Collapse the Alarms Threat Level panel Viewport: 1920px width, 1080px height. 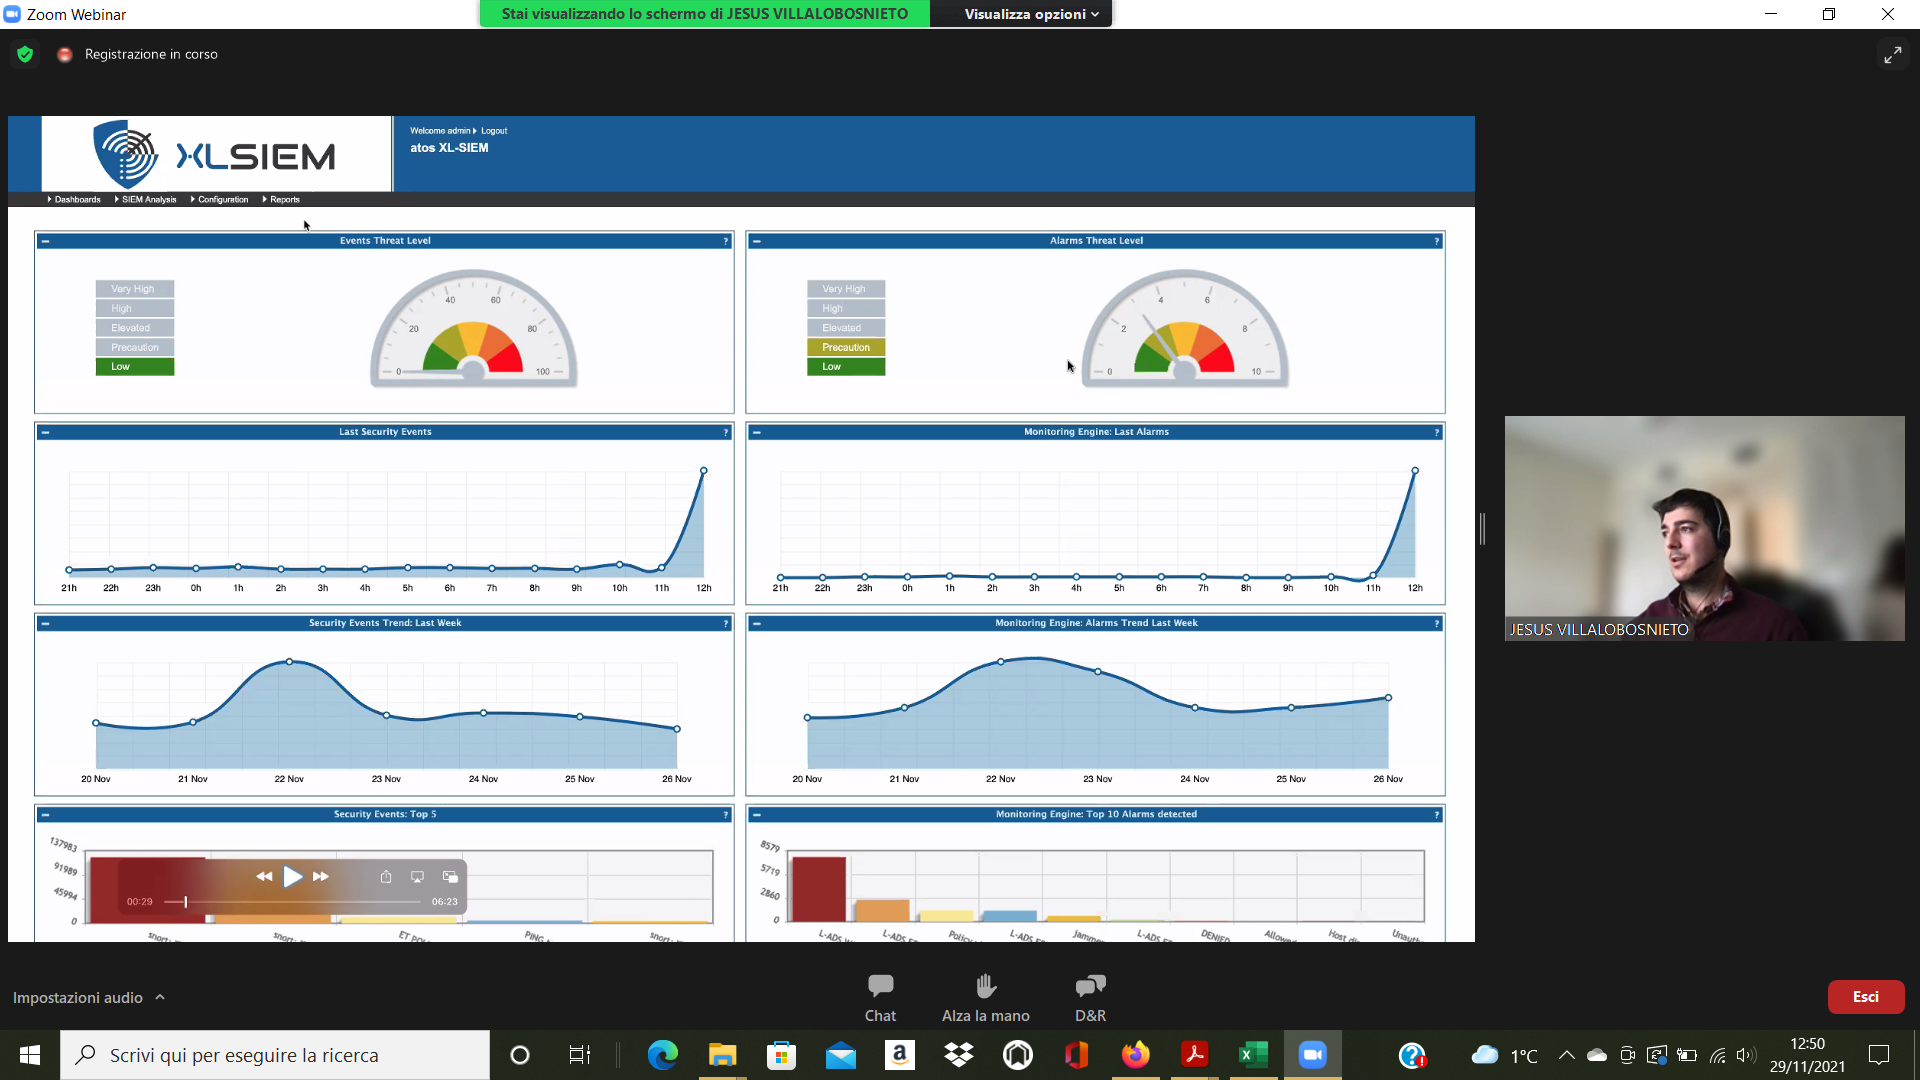tap(757, 241)
